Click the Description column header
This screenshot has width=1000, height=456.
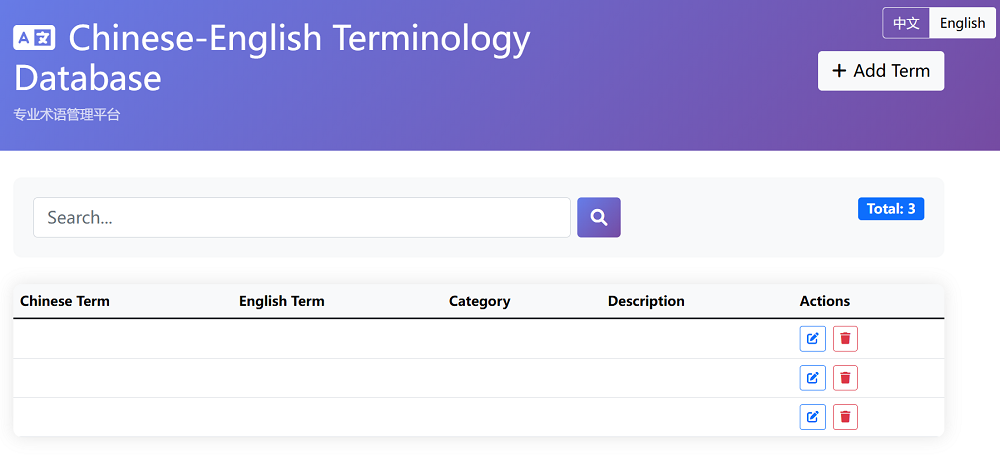point(646,301)
